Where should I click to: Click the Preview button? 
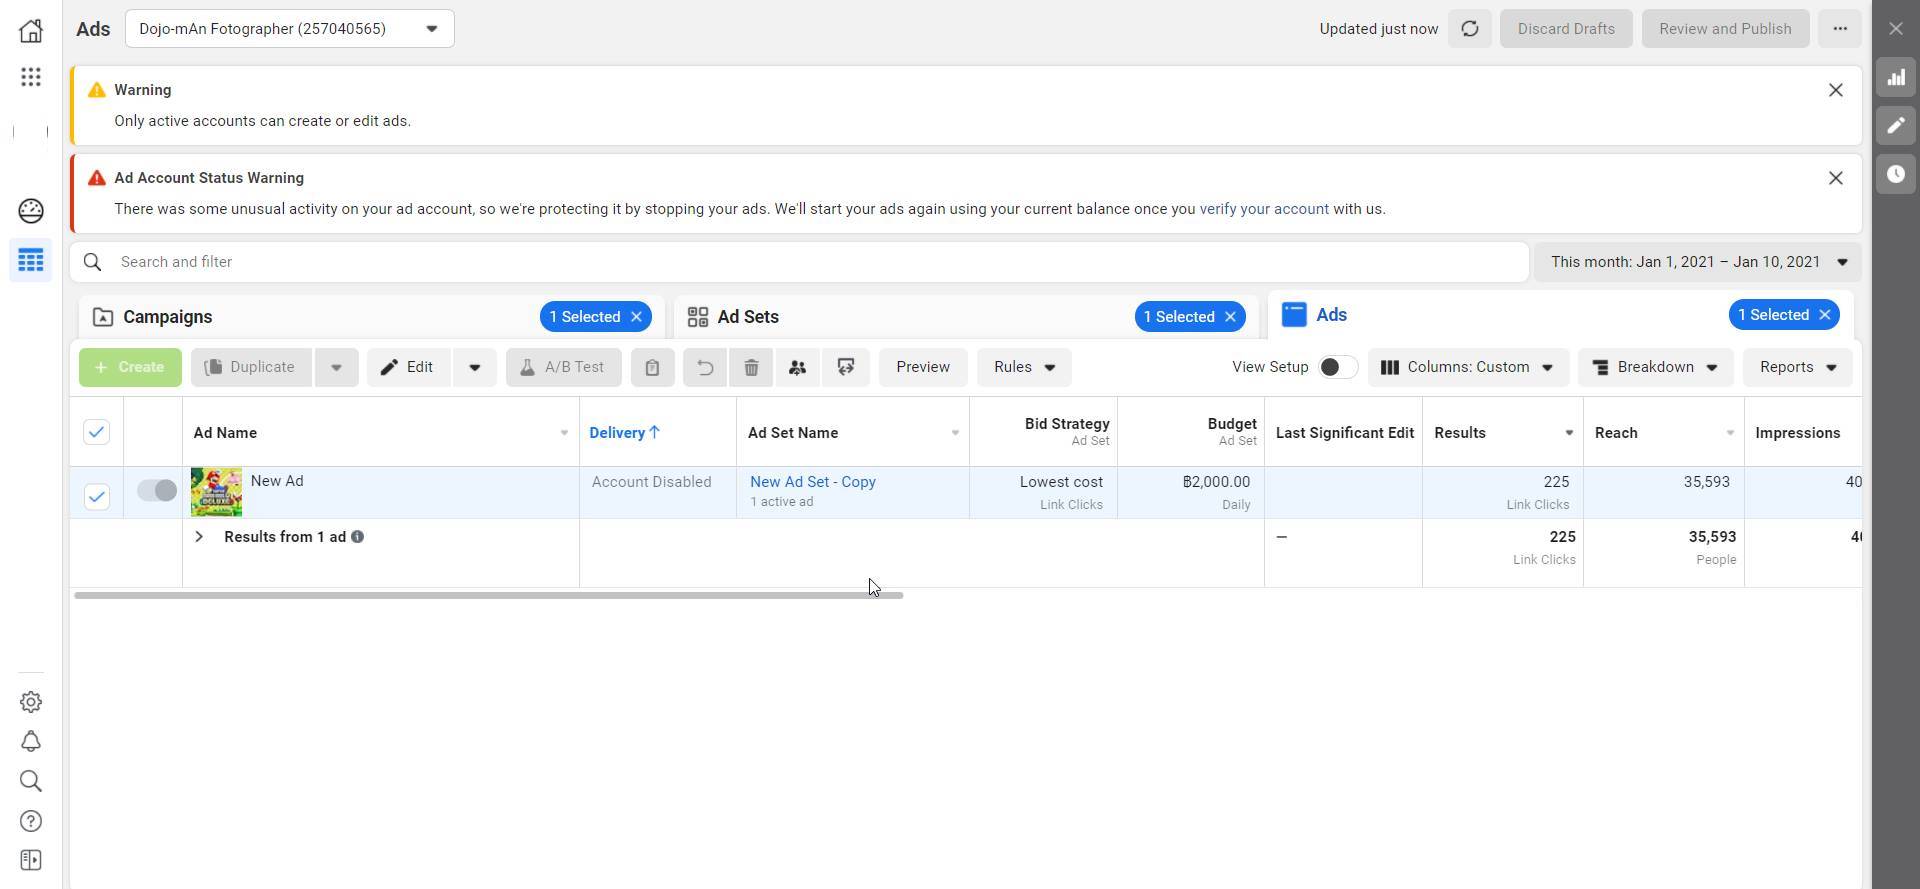click(x=922, y=367)
